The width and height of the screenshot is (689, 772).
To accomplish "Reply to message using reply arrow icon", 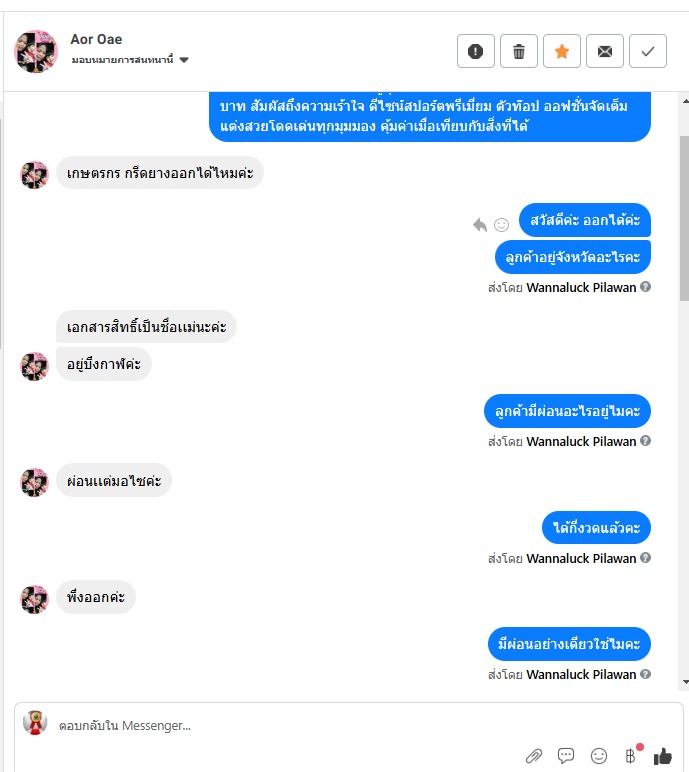I will [x=480, y=225].
